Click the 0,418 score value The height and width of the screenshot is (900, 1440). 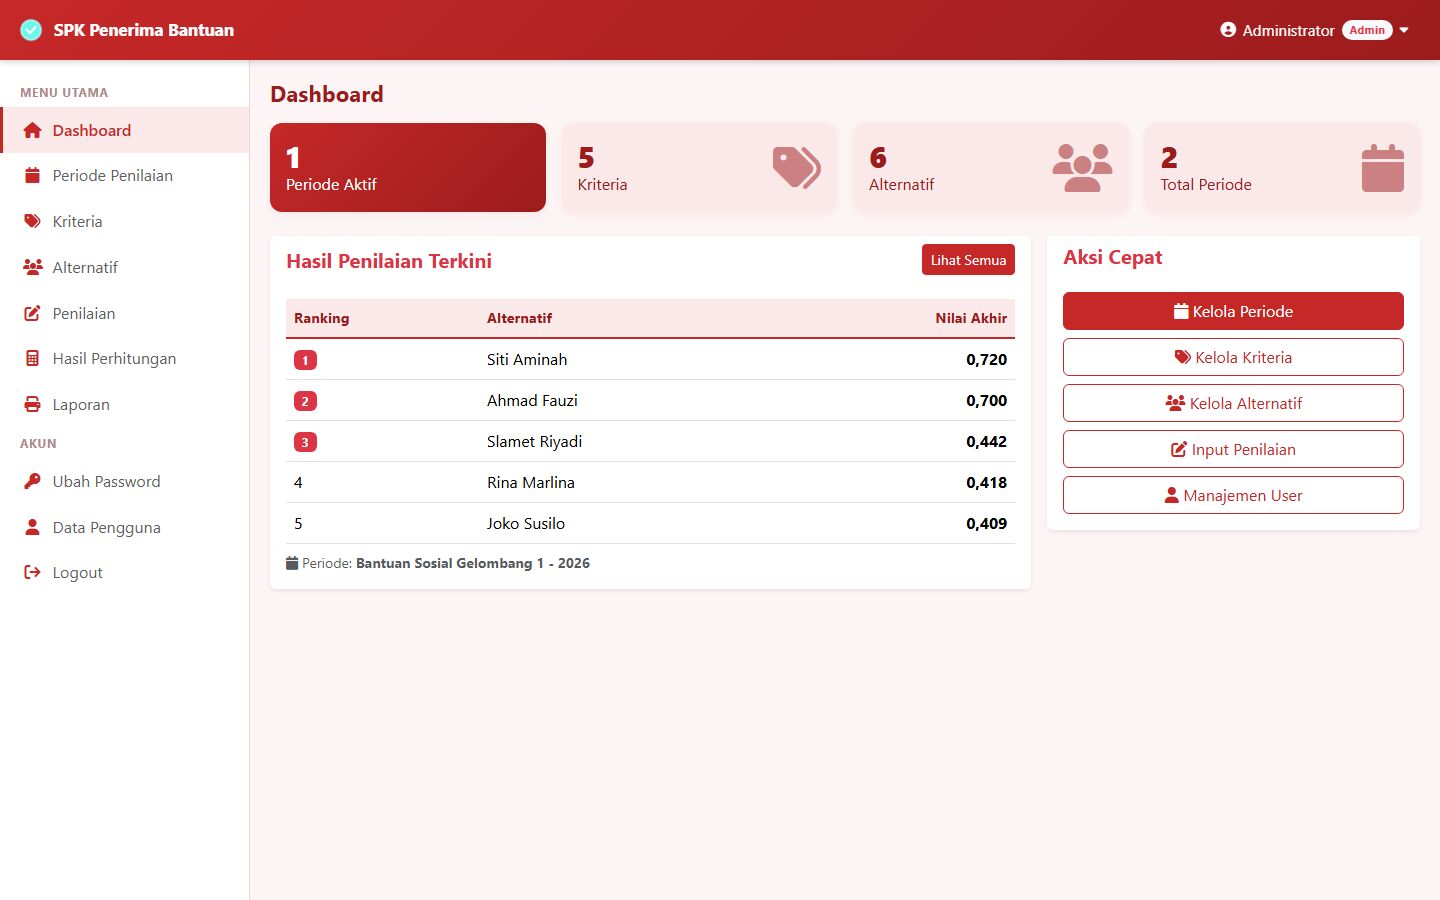point(986,482)
